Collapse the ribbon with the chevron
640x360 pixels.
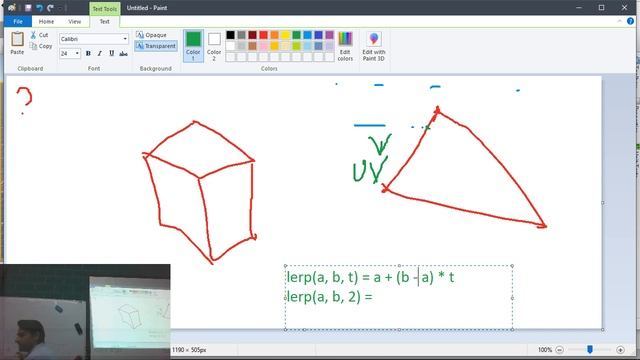pos(620,21)
